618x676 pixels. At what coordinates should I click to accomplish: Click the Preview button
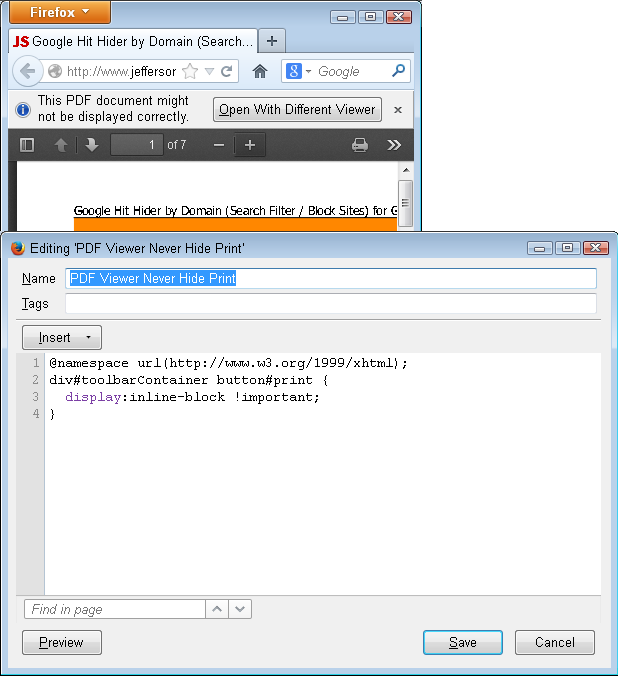click(62, 642)
